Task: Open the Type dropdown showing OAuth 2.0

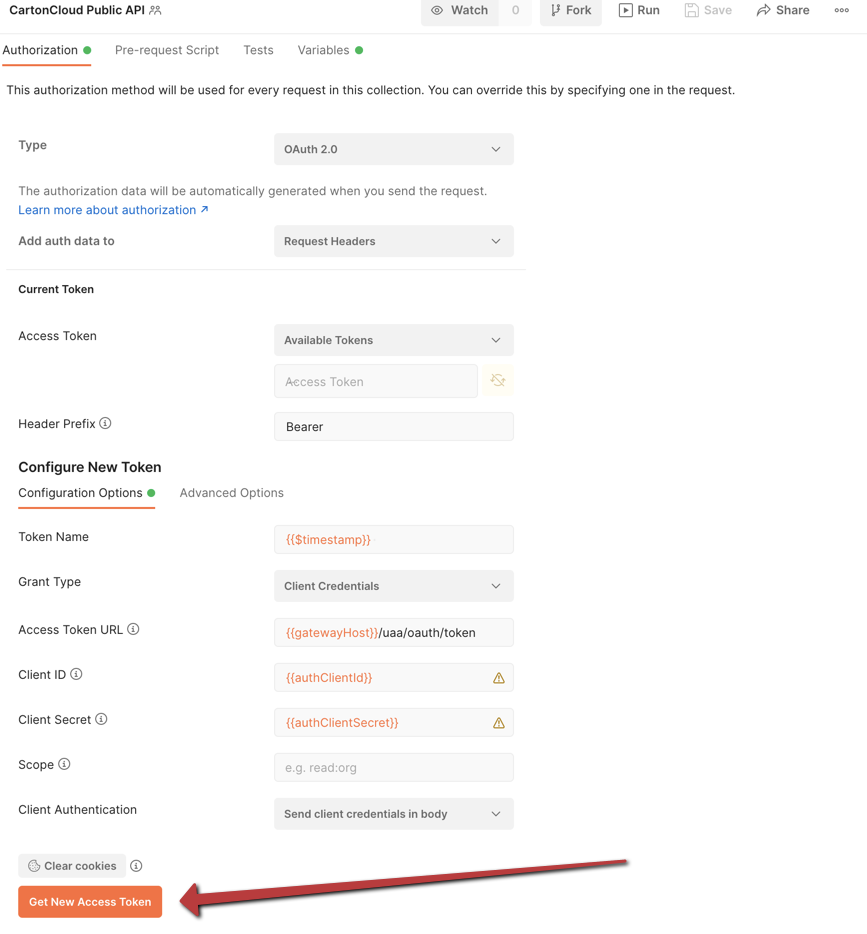Action: click(x=393, y=148)
